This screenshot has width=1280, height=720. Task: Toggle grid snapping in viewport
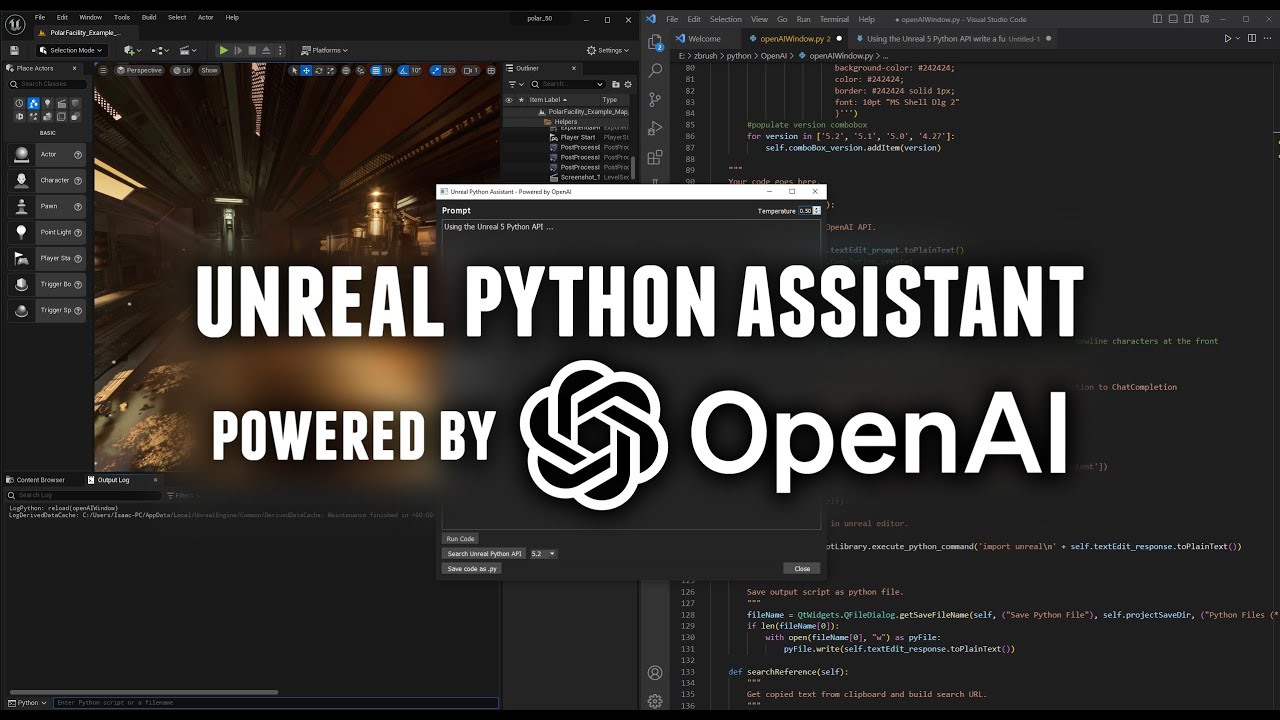pyautogui.click(x=375, y=70)
